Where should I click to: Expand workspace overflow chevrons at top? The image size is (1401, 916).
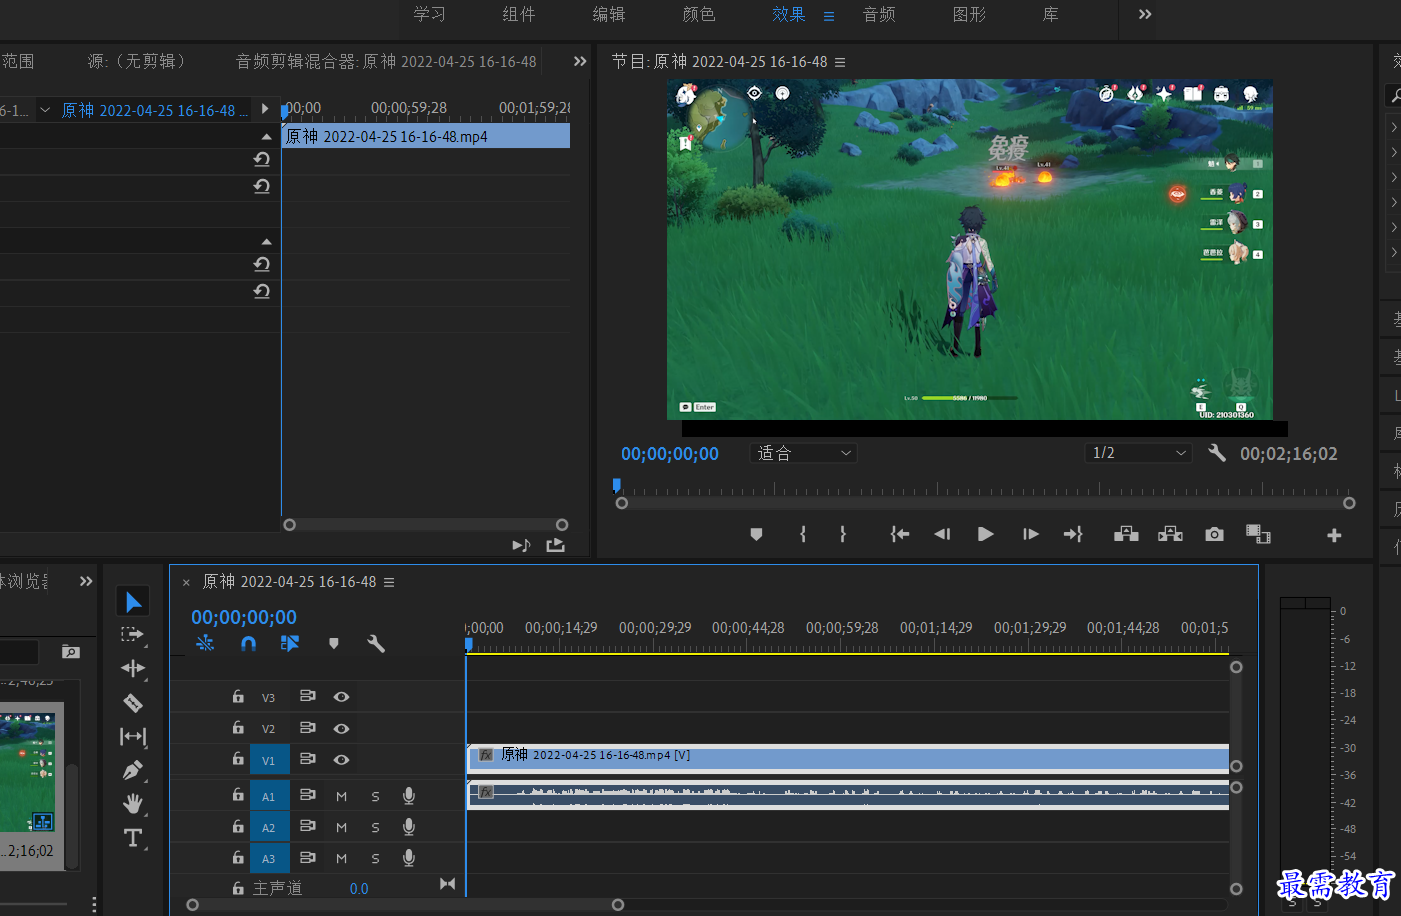coord(1145,14)
